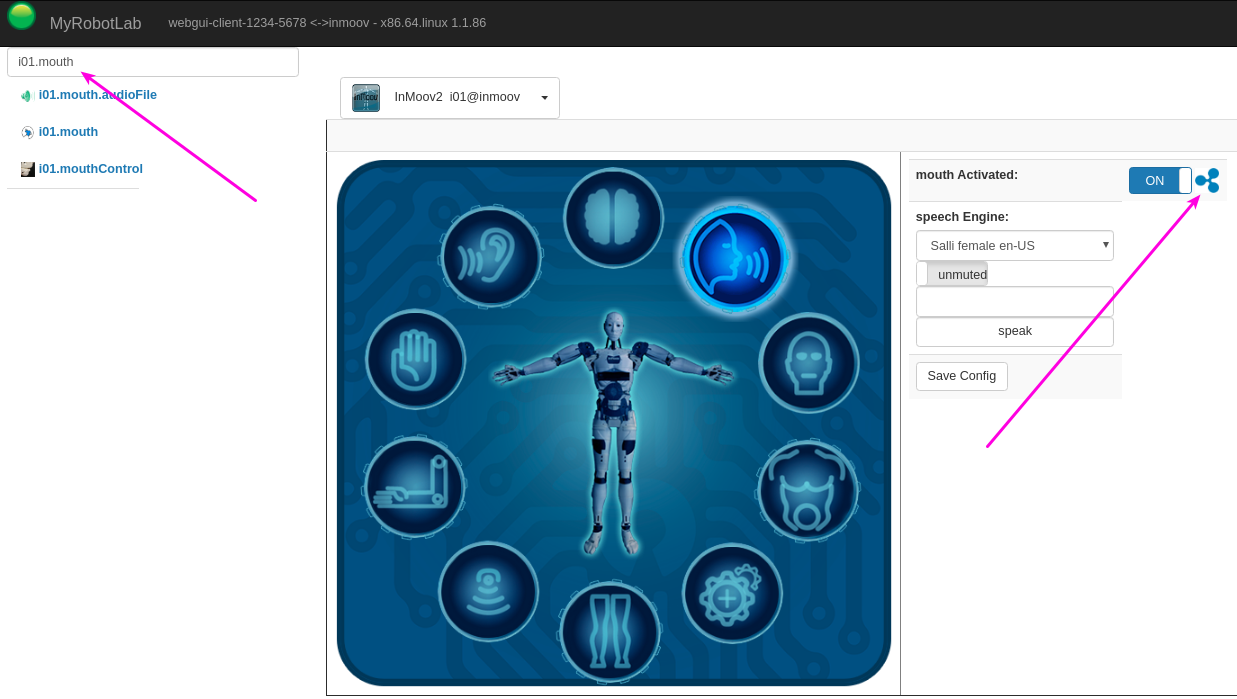The height and width of the screenshot is (699, 1237).
Task: Click the service search field containing i01.mouth
Action: point(153,62)
